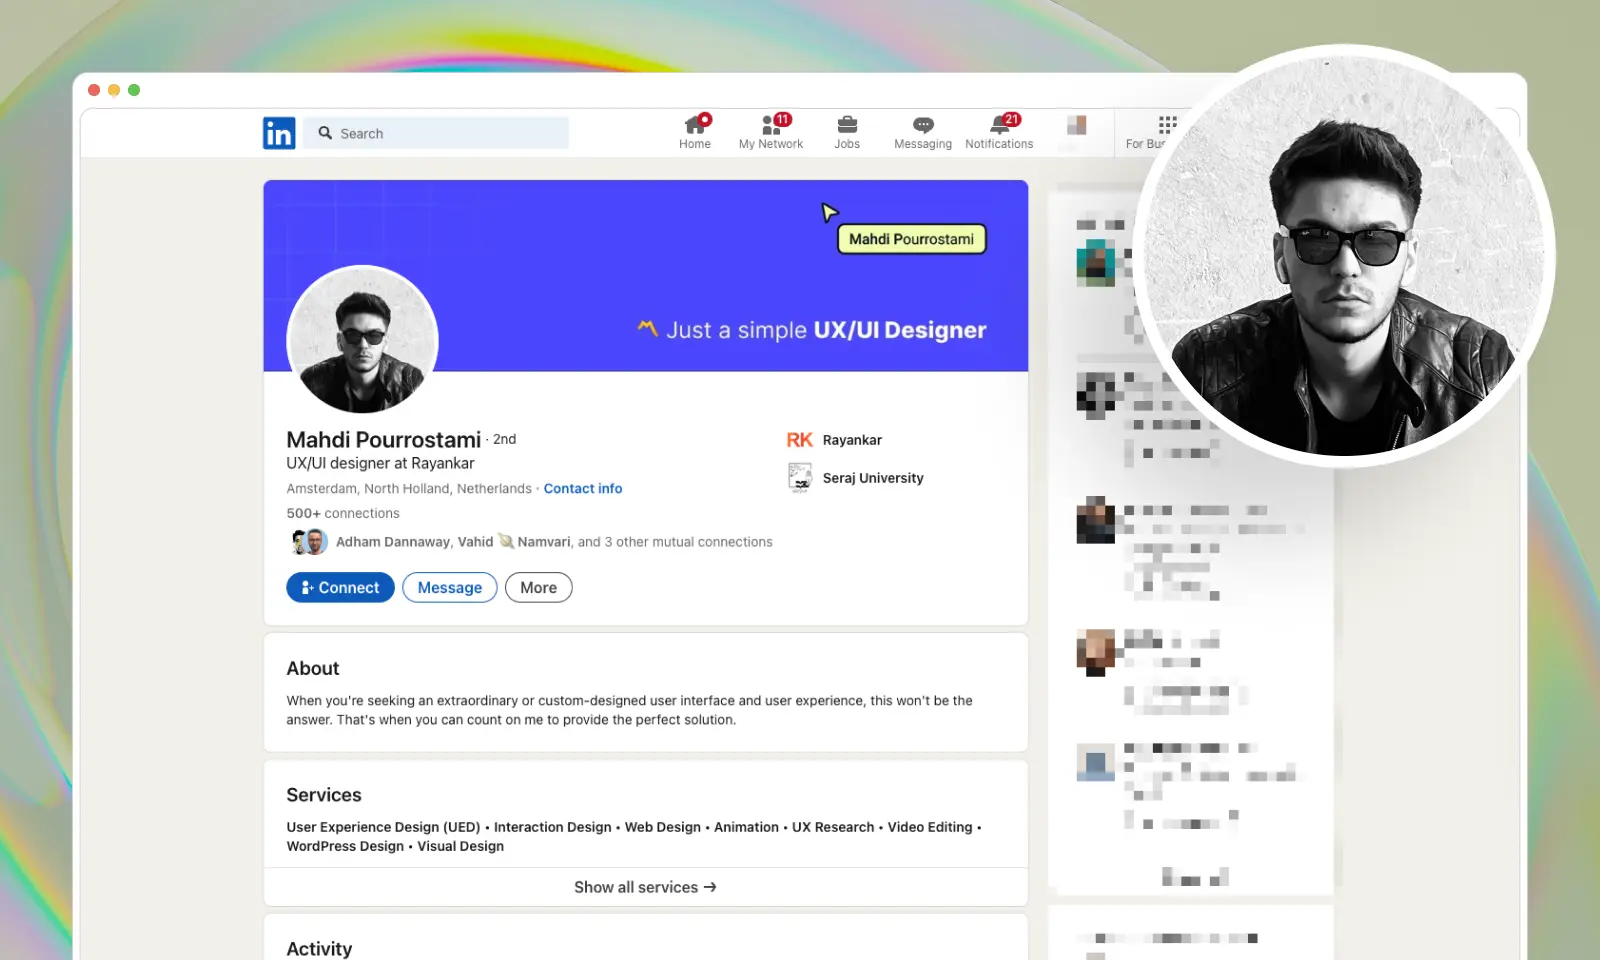
Task: Open the Seraj University link
Action: pos(873,478)
